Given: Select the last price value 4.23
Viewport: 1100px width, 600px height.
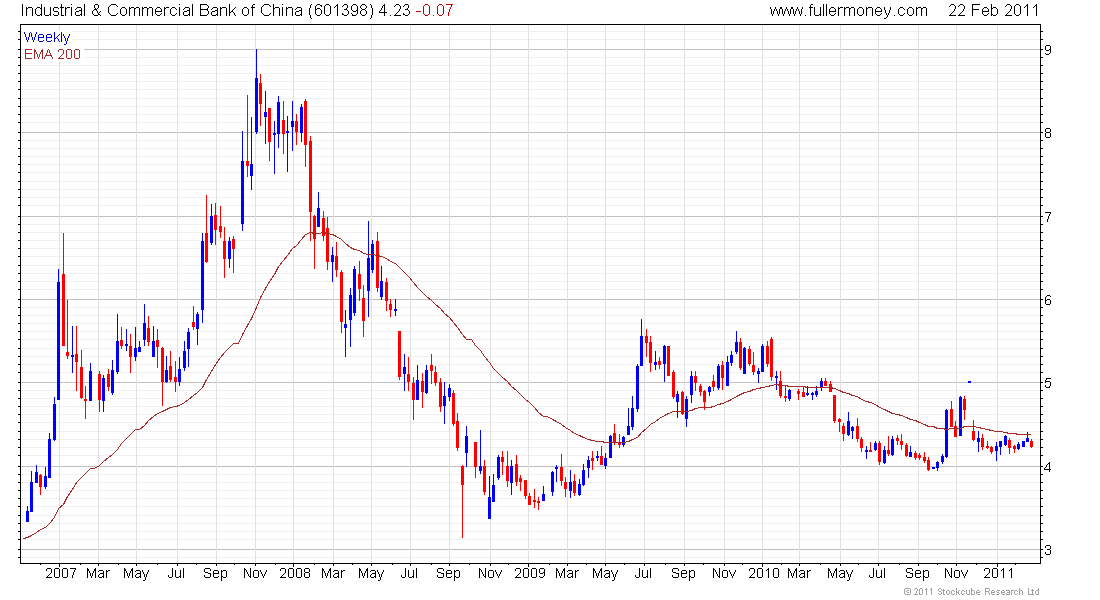Looking at the screenshot, I should coord(394,11).
